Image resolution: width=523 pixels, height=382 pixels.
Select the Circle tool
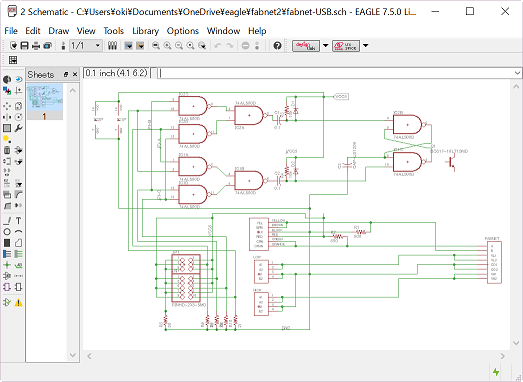(x=7, y=232)
